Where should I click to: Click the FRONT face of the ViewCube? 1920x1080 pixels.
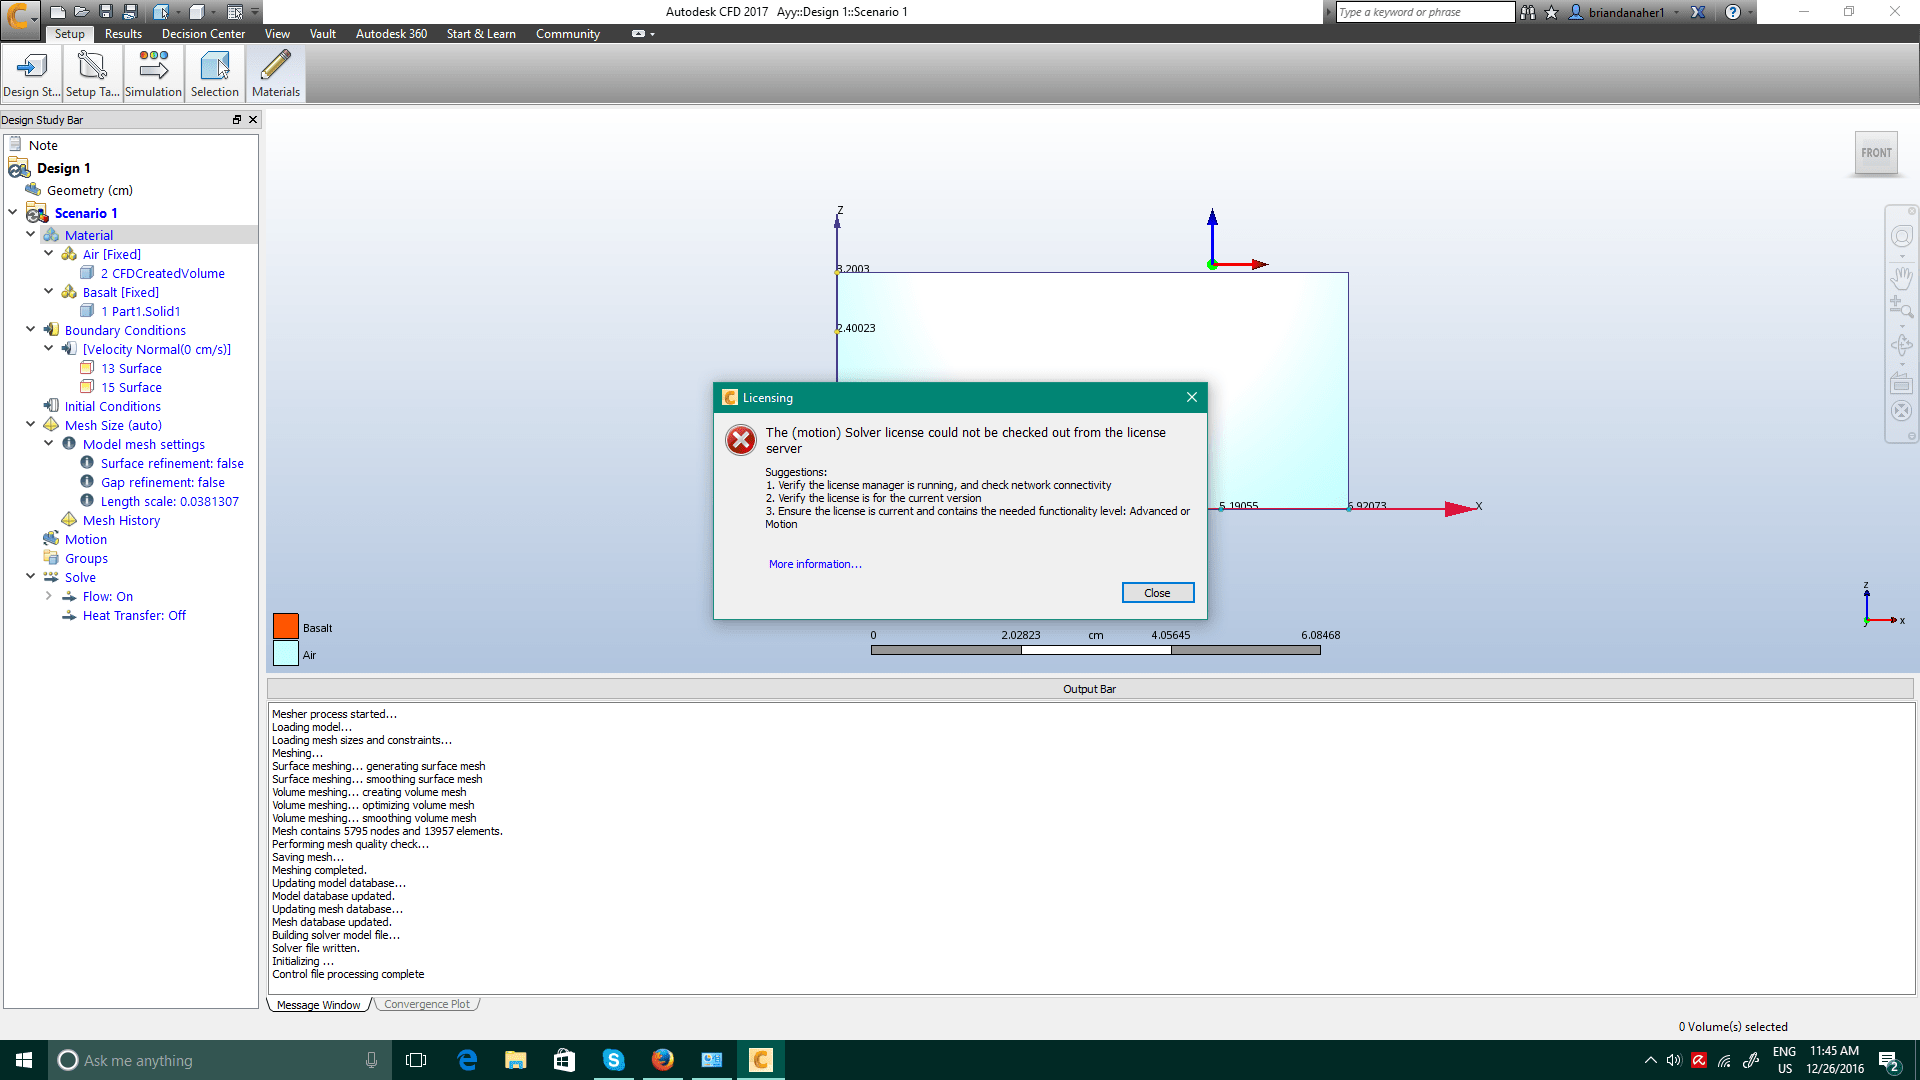(1876, 153)
